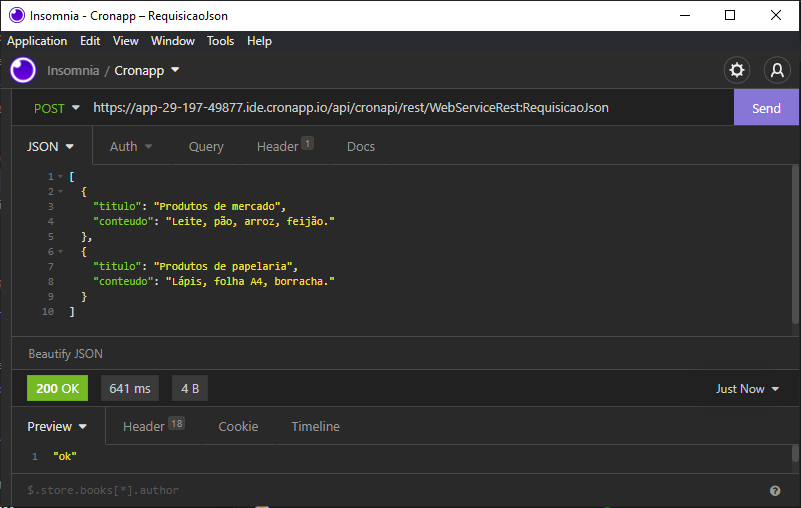Open the POST method dropdown
This screenshot has width=801, height=508.
[57, 108]
